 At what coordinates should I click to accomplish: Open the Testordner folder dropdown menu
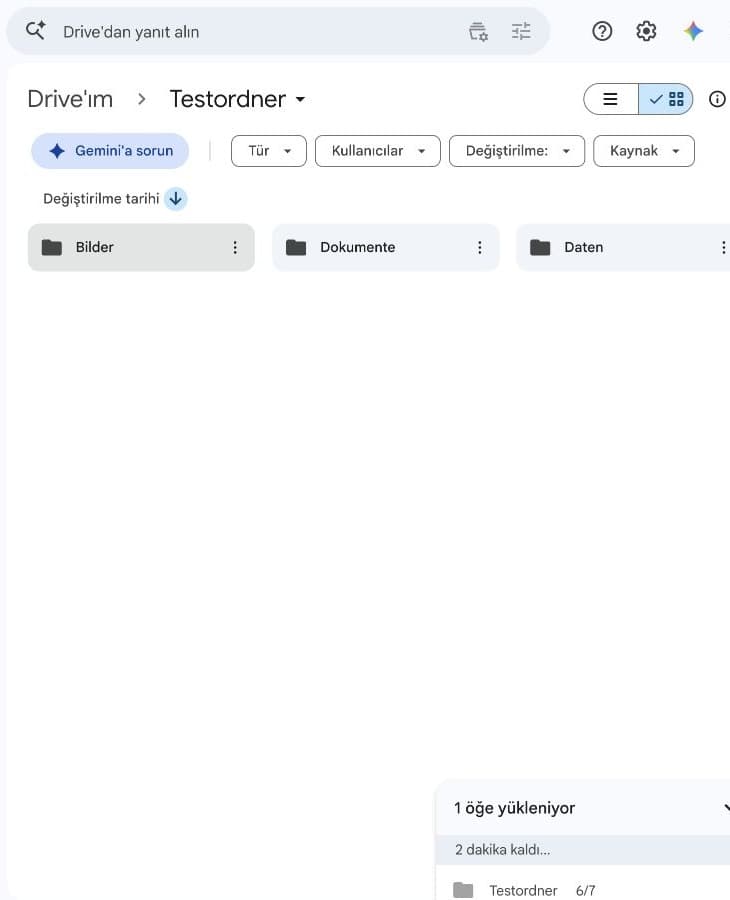(237, 99)
